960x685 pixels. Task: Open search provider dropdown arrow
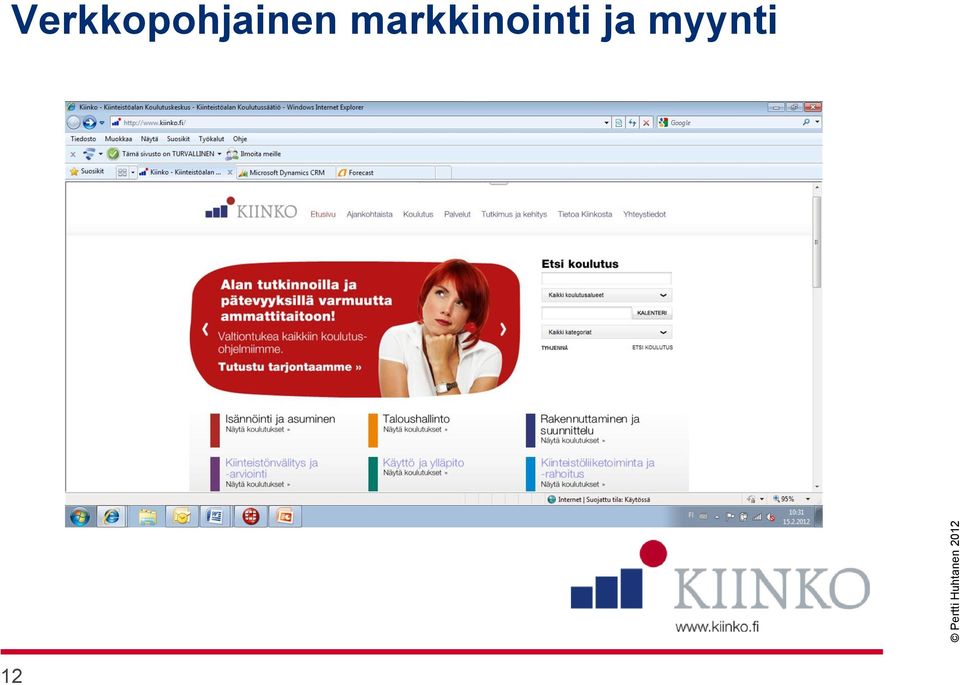point(817,122)
